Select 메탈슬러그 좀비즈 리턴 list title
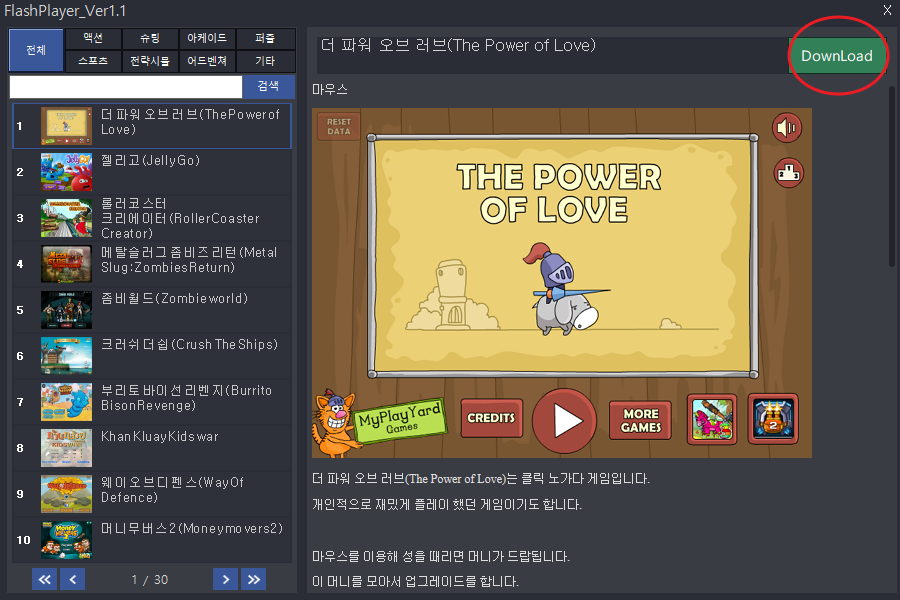 189,260
